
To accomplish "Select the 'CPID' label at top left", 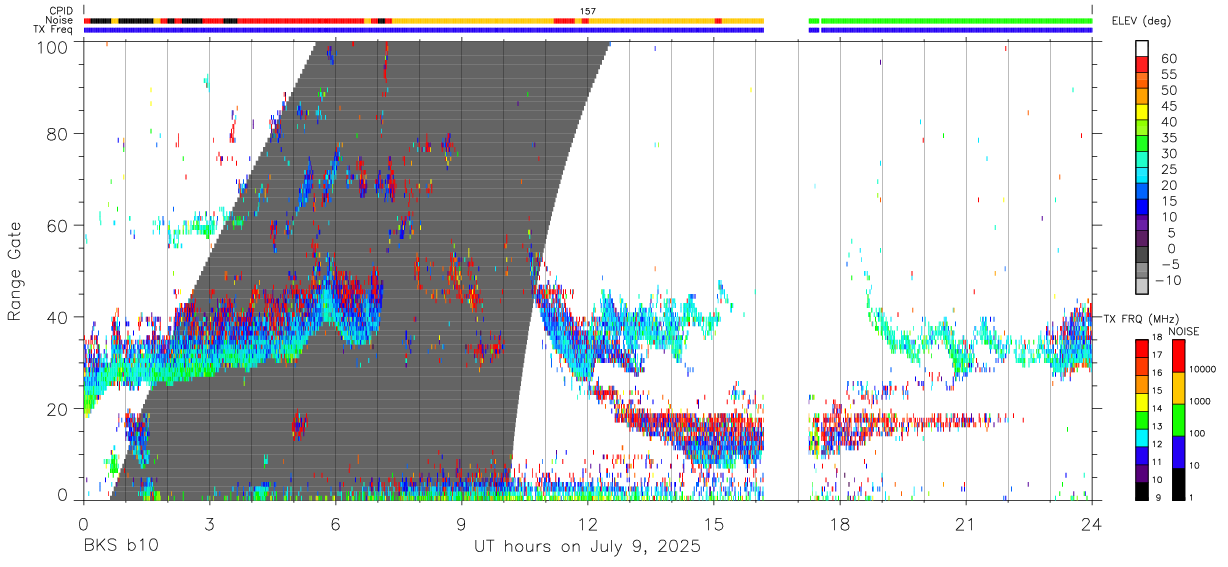I will pos(61,11).
